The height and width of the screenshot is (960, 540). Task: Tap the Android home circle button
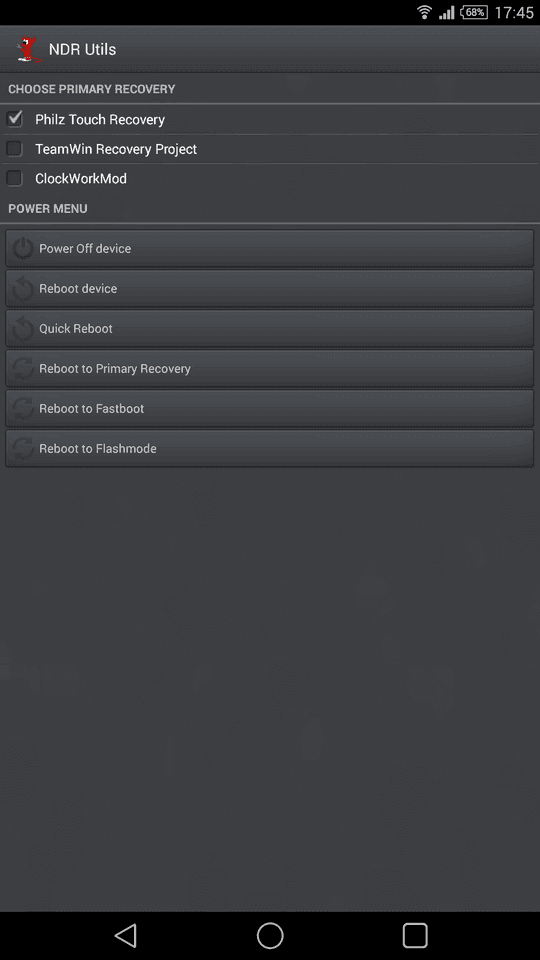tap(270, 936)
